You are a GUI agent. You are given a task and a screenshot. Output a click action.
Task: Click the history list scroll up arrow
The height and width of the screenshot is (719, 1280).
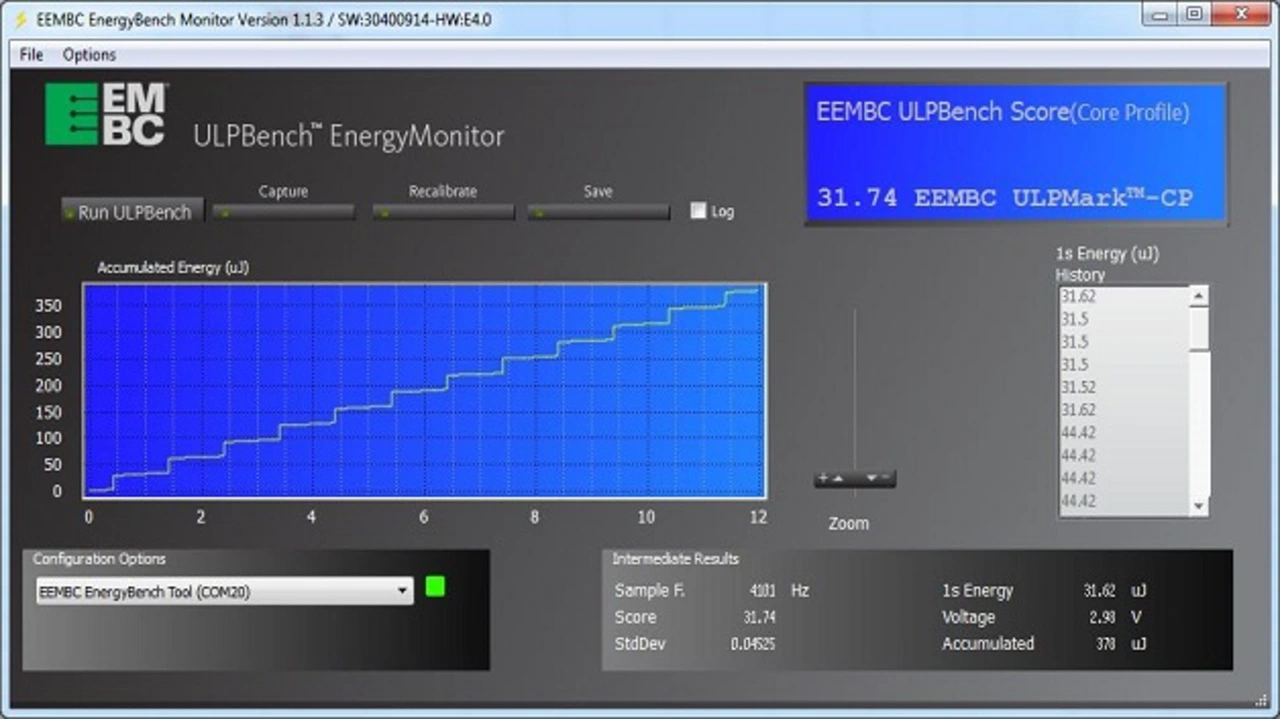1199,296
